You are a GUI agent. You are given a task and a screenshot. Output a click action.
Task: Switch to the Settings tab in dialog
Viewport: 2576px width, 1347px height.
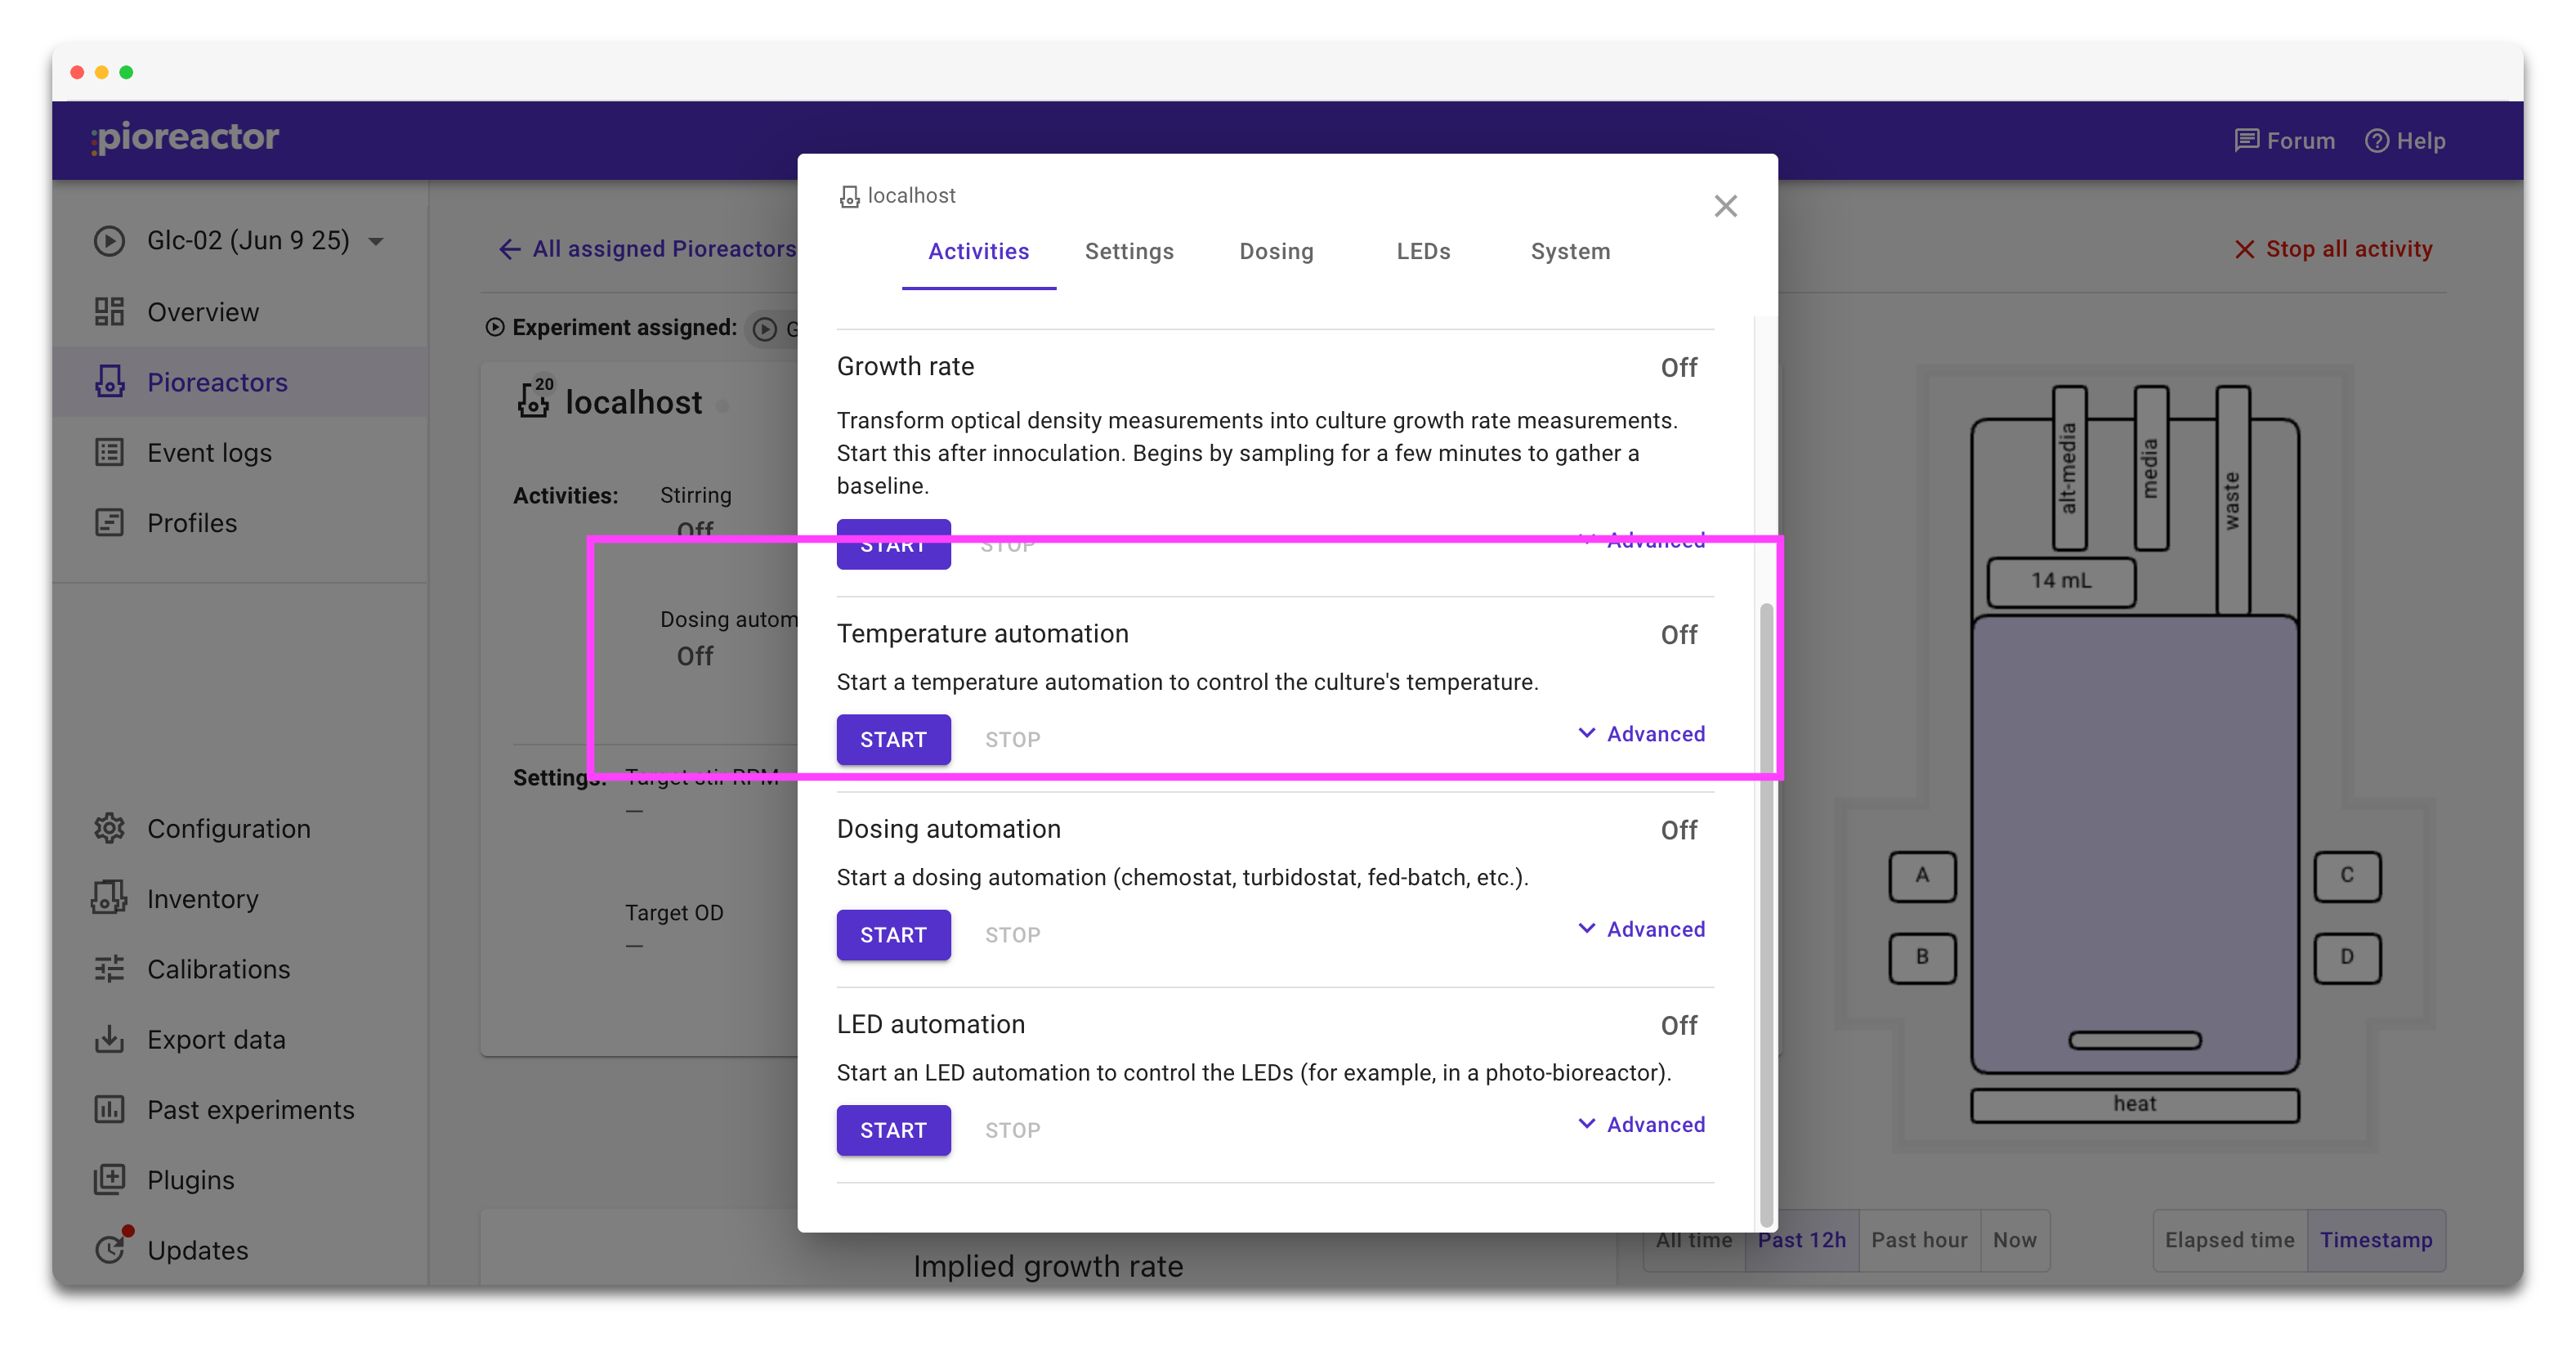pyautogui.click(x=1129, y=251)
